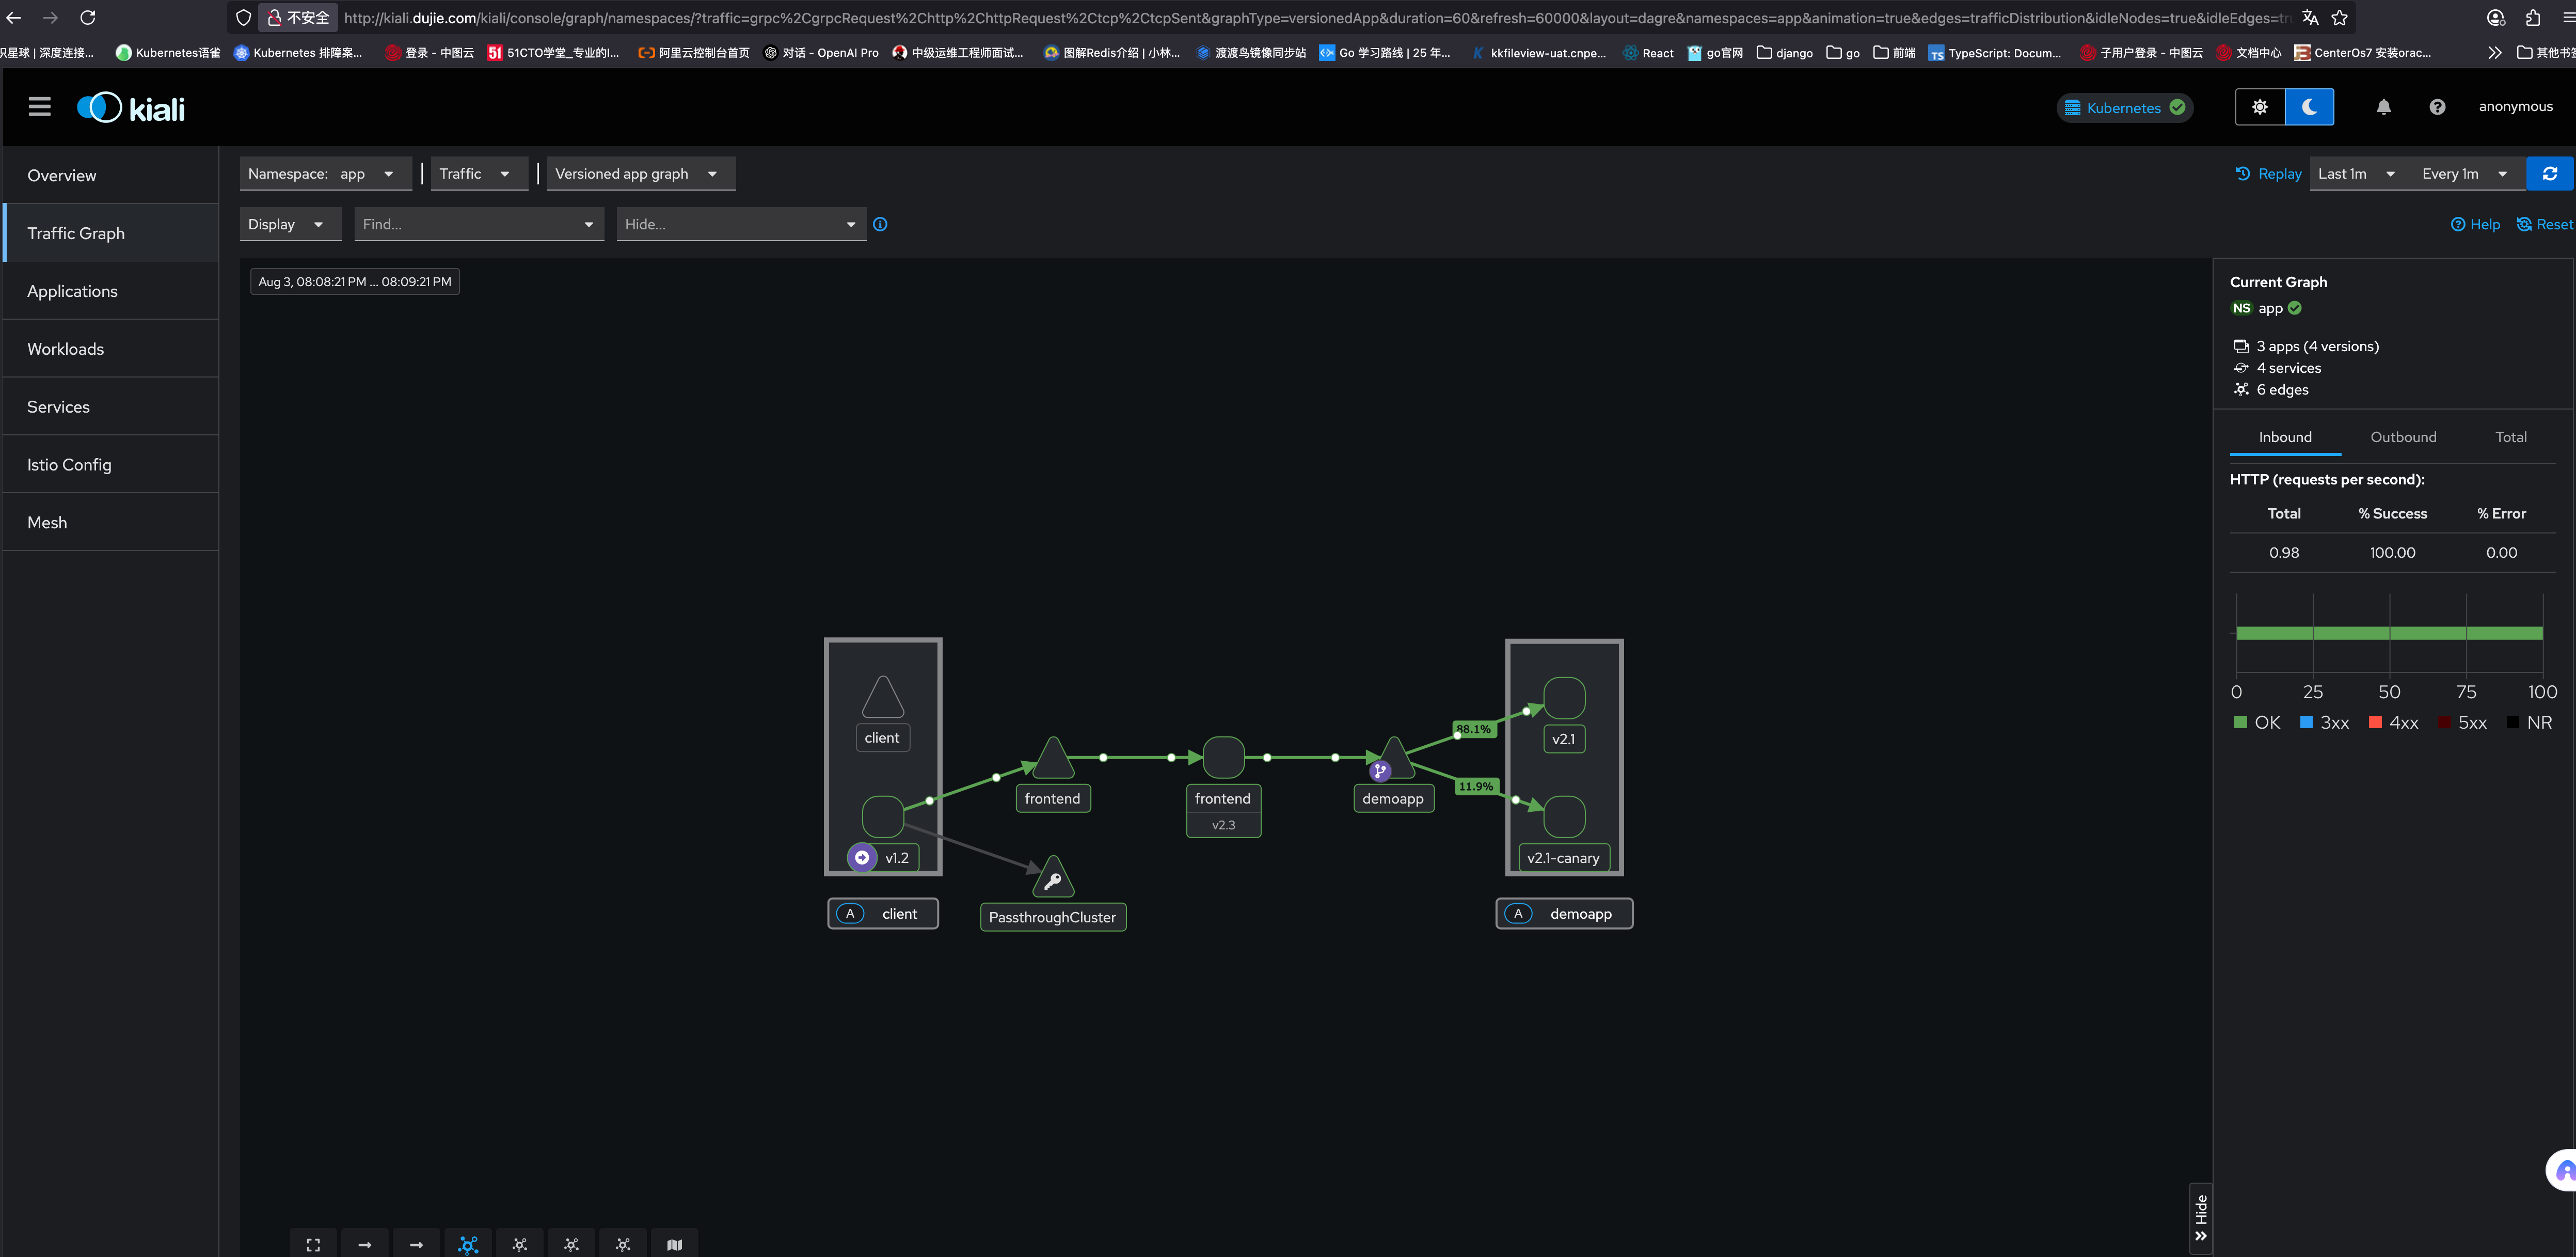The width and height of the screenshot is (2576, 1257).
Task: Collapse side panel with Hide button
Action: 2200,1217
